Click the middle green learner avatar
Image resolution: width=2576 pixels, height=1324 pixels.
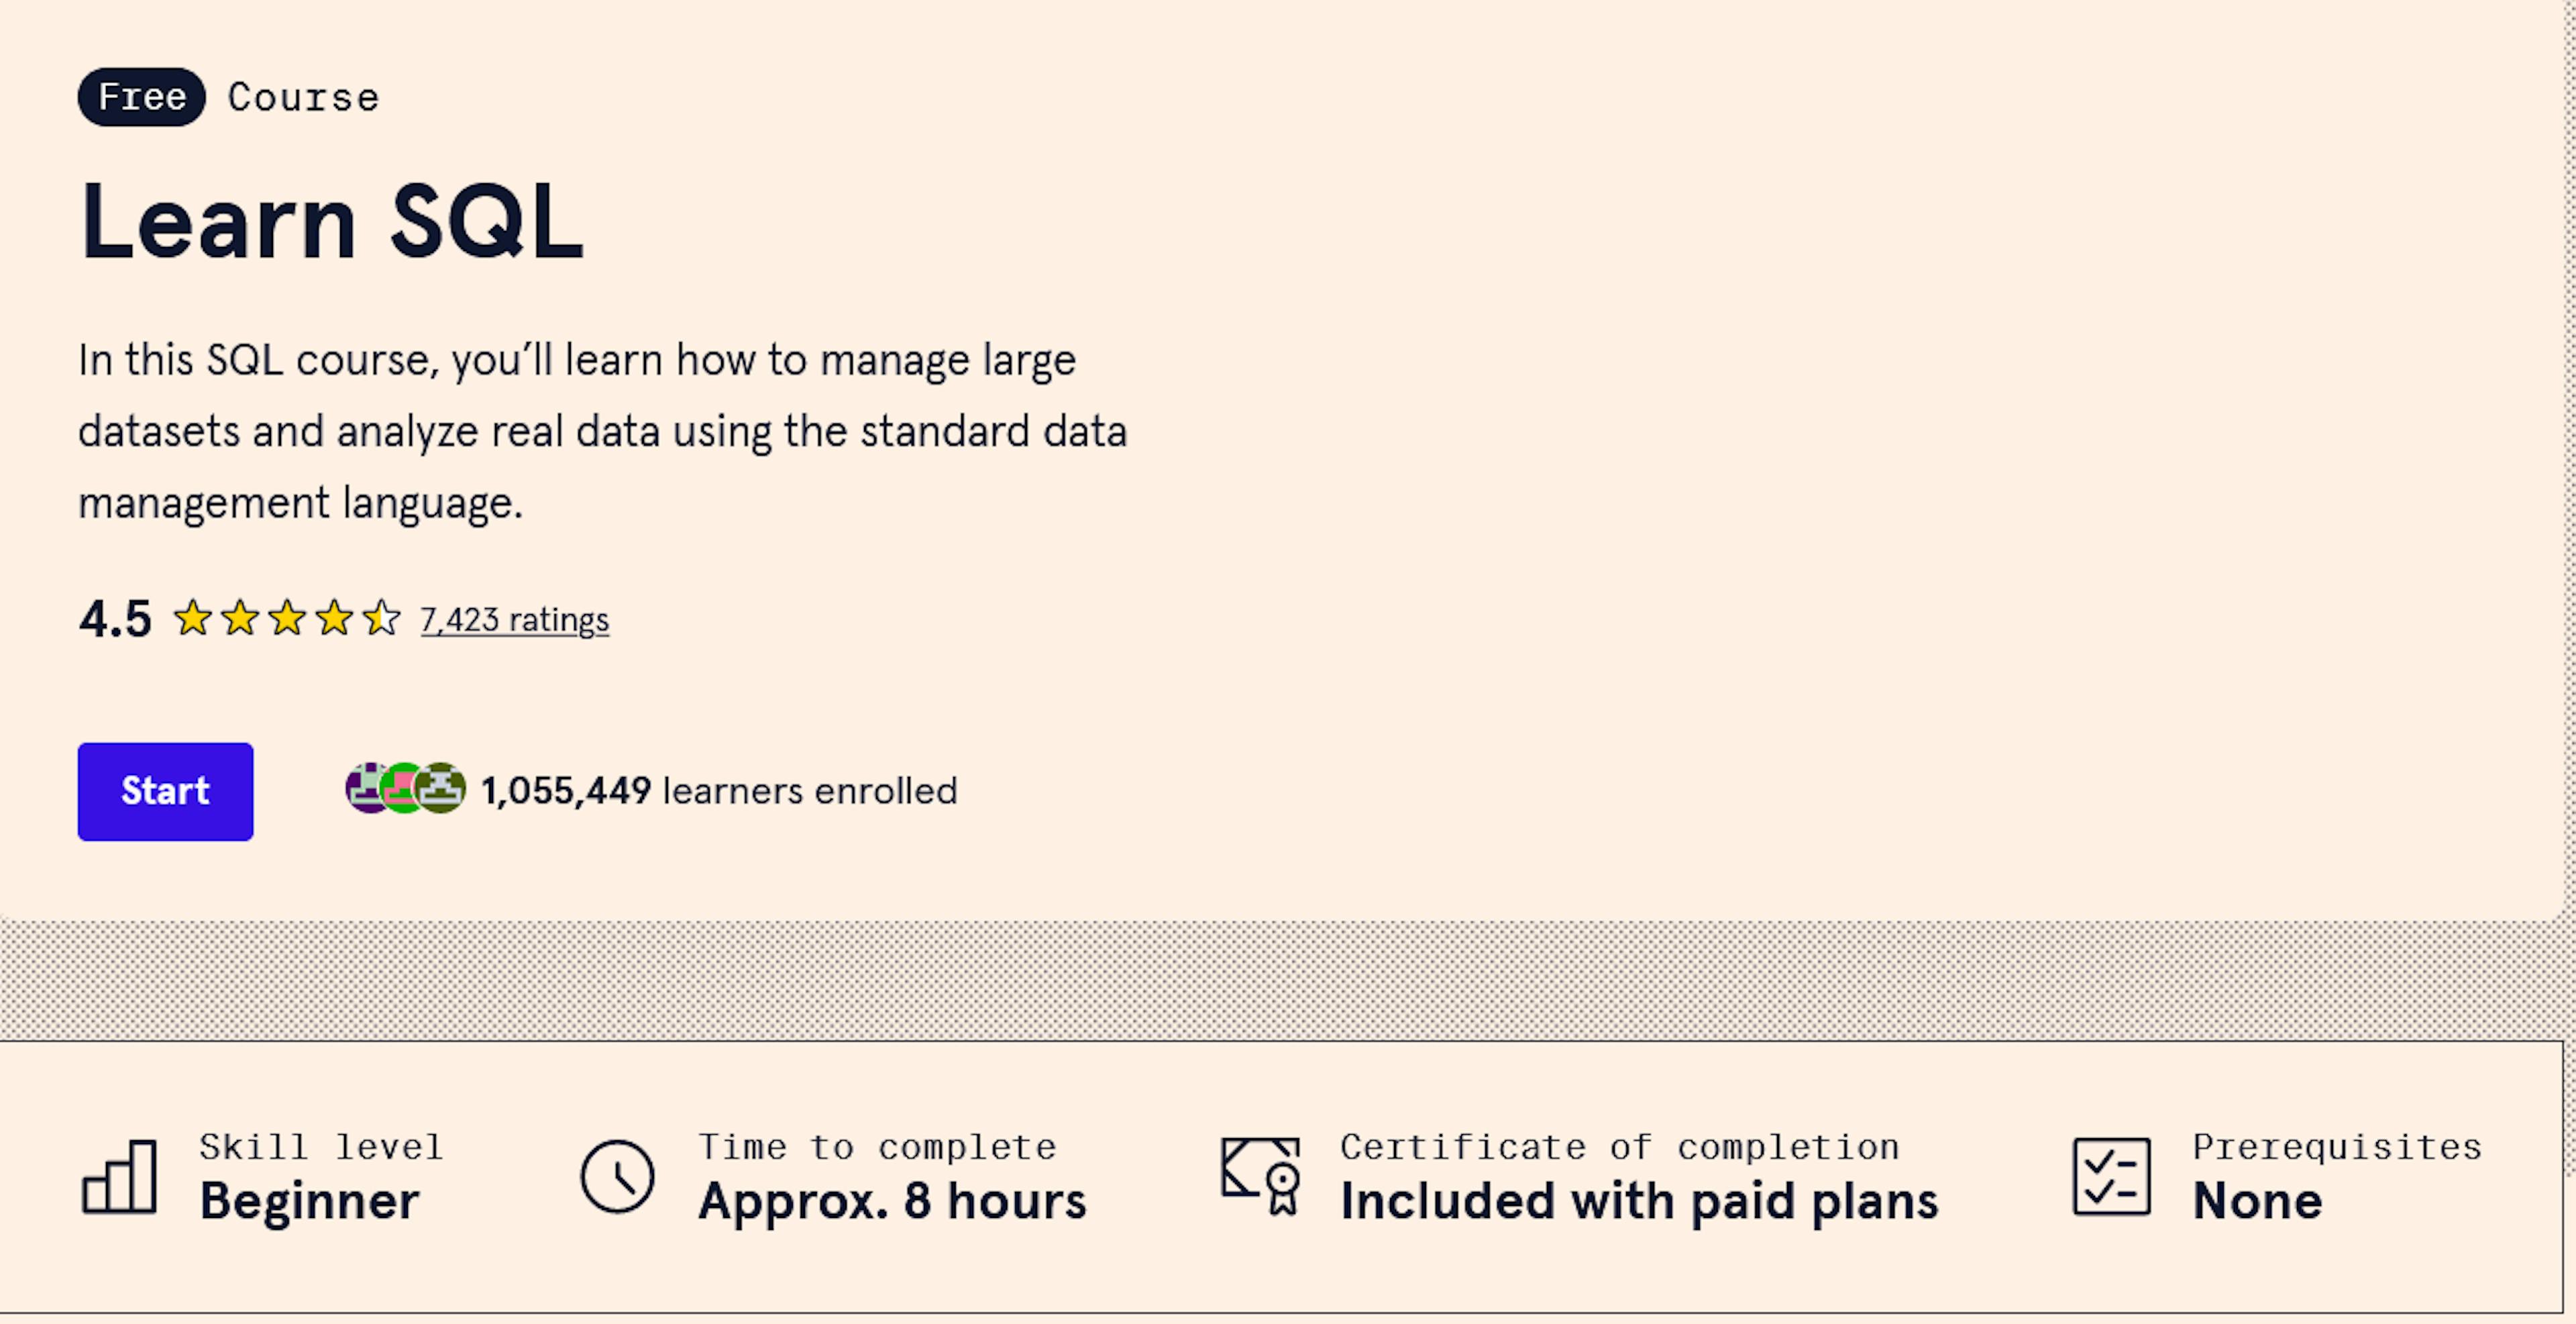coord(403,788)
